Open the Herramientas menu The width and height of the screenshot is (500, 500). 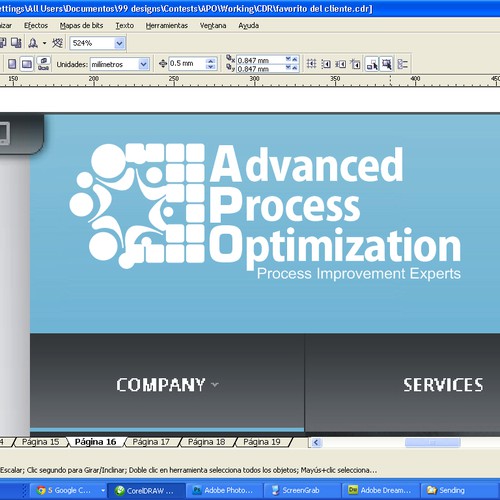click(x=167, y=26)
